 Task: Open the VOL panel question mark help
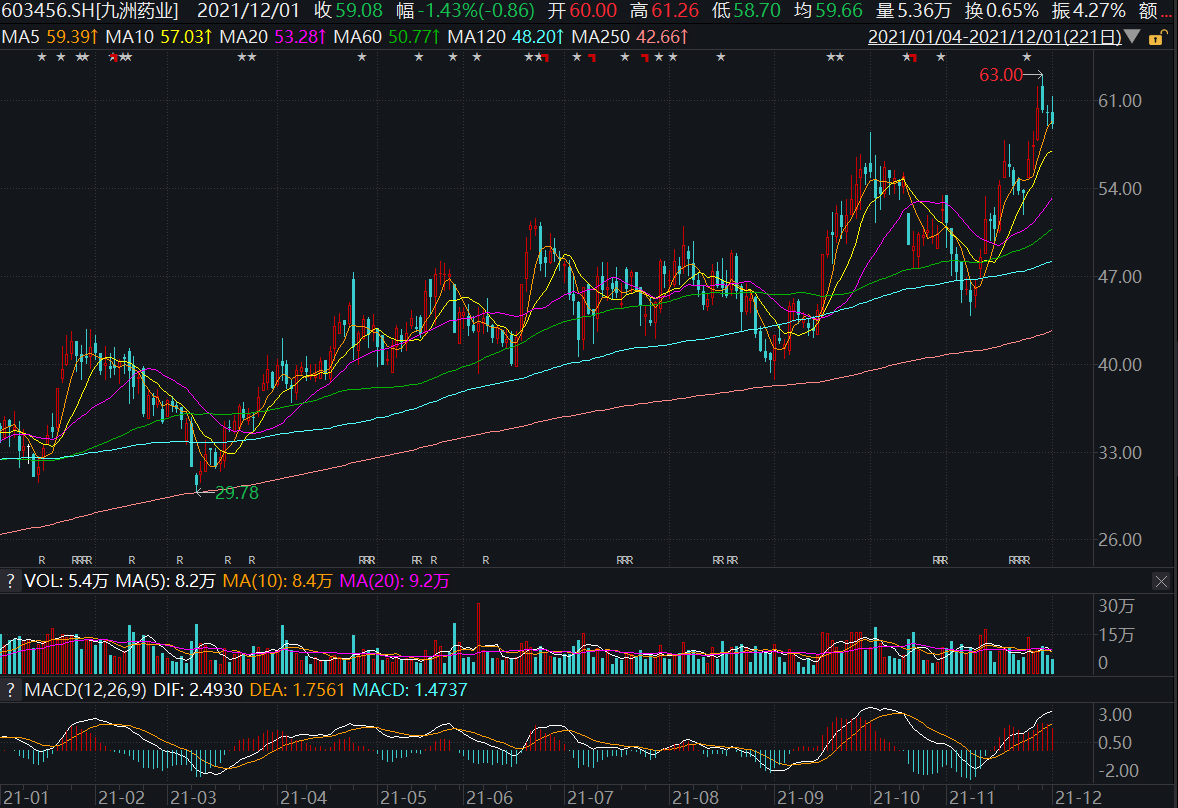11,581
